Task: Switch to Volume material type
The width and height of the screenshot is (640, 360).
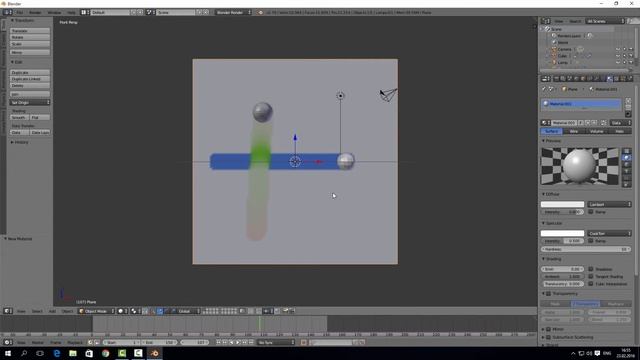Action: (596, 131)
